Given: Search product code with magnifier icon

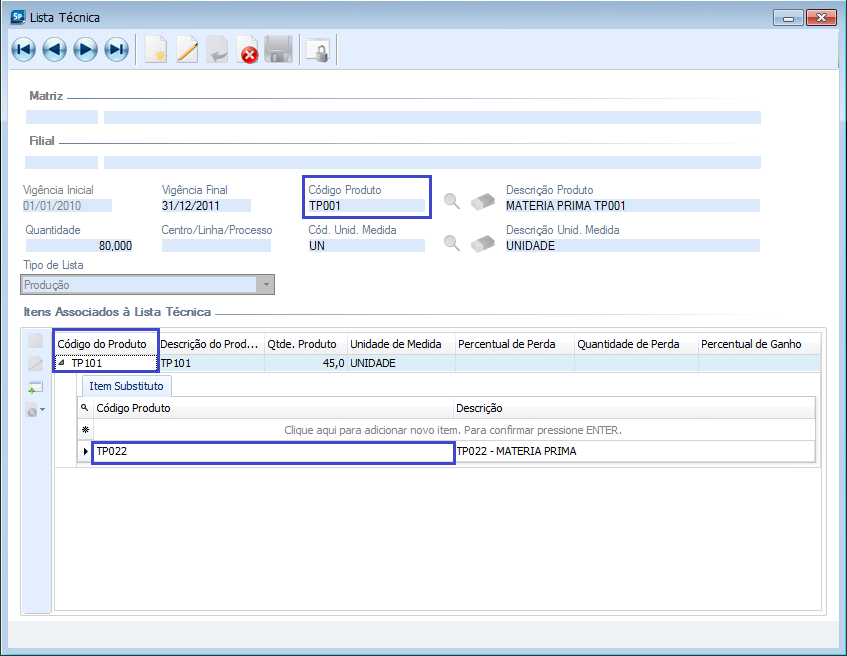Looking at the screenshot, I should tap(452, 202).
